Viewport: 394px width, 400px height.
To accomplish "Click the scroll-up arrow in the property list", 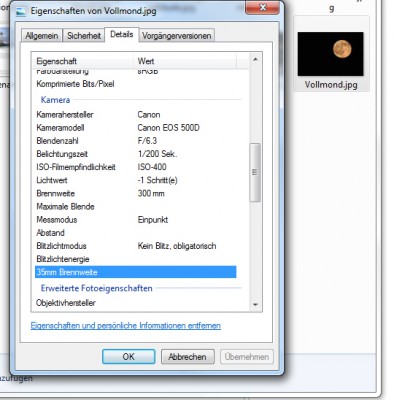I will 255,60.
